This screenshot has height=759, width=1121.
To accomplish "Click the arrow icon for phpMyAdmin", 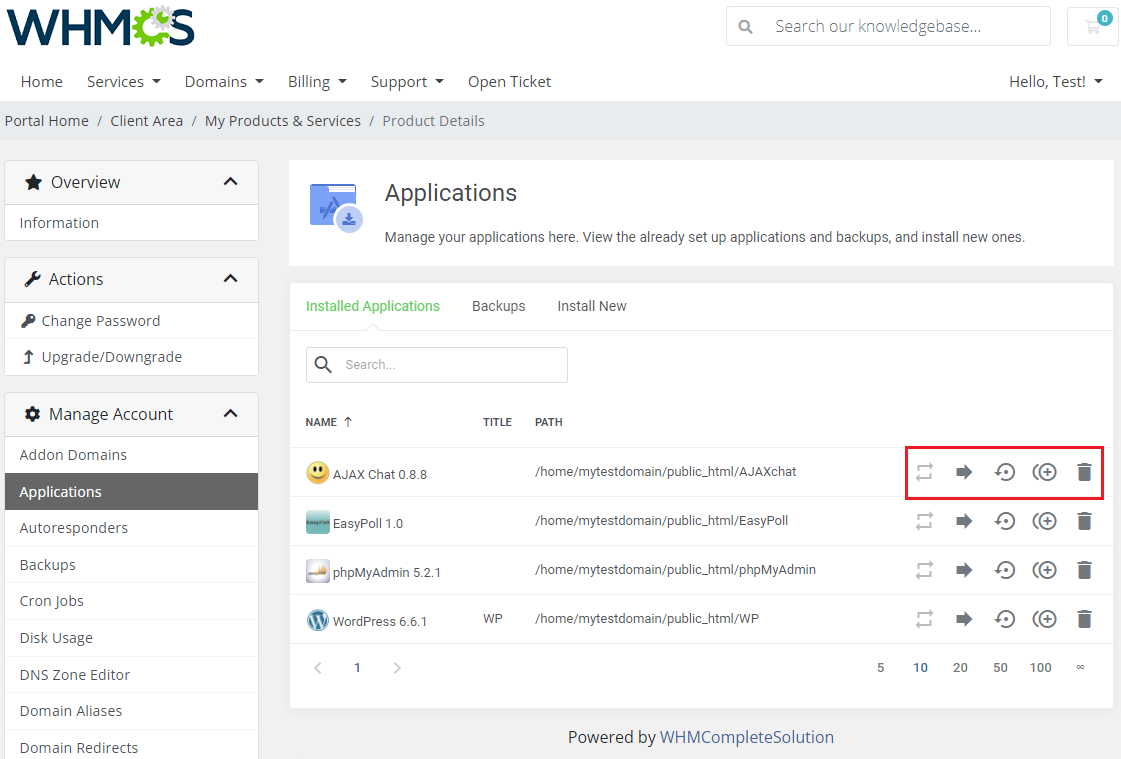I will 964,570.
